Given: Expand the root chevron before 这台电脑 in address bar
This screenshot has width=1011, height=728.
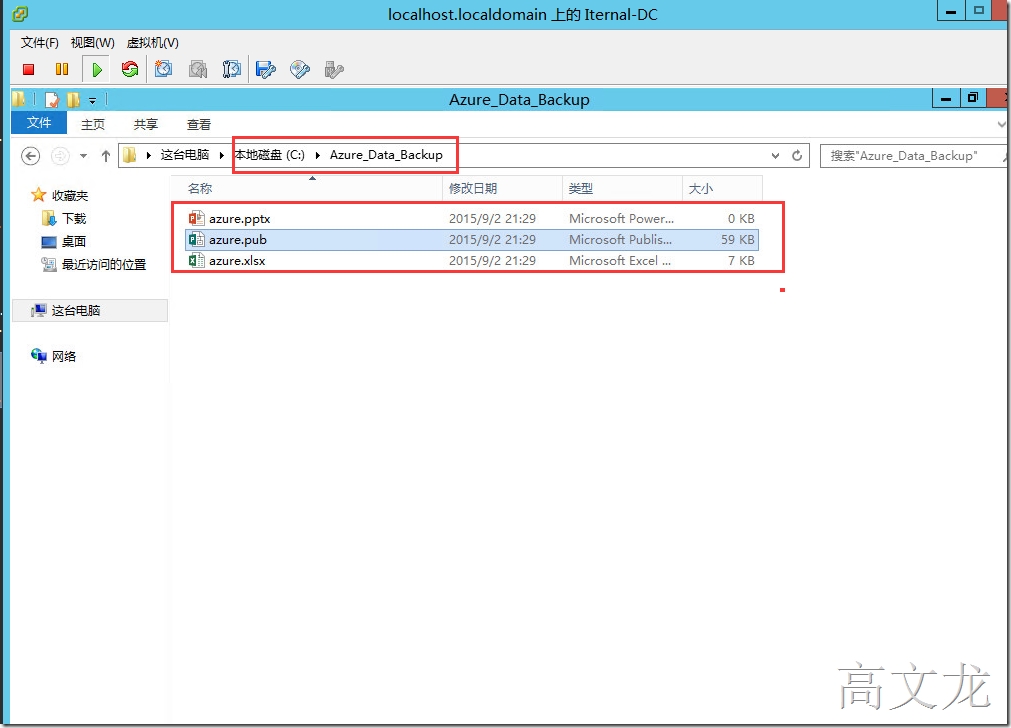Looking at the screenshot, I should [148, 155].
